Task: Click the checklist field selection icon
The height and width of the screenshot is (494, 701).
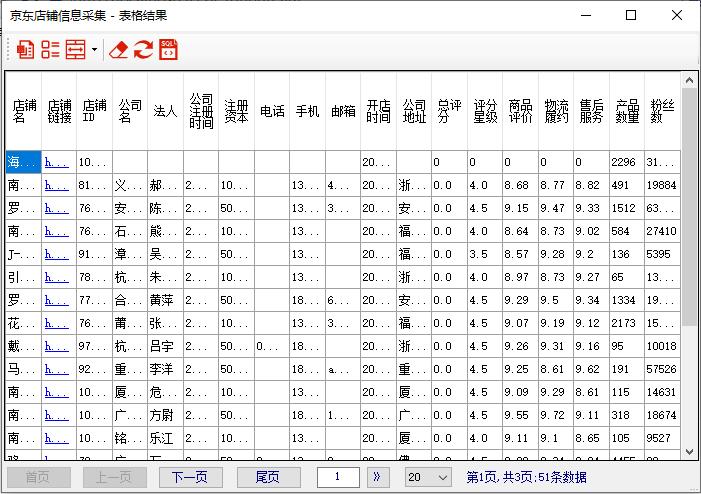Action: (50, 50)
